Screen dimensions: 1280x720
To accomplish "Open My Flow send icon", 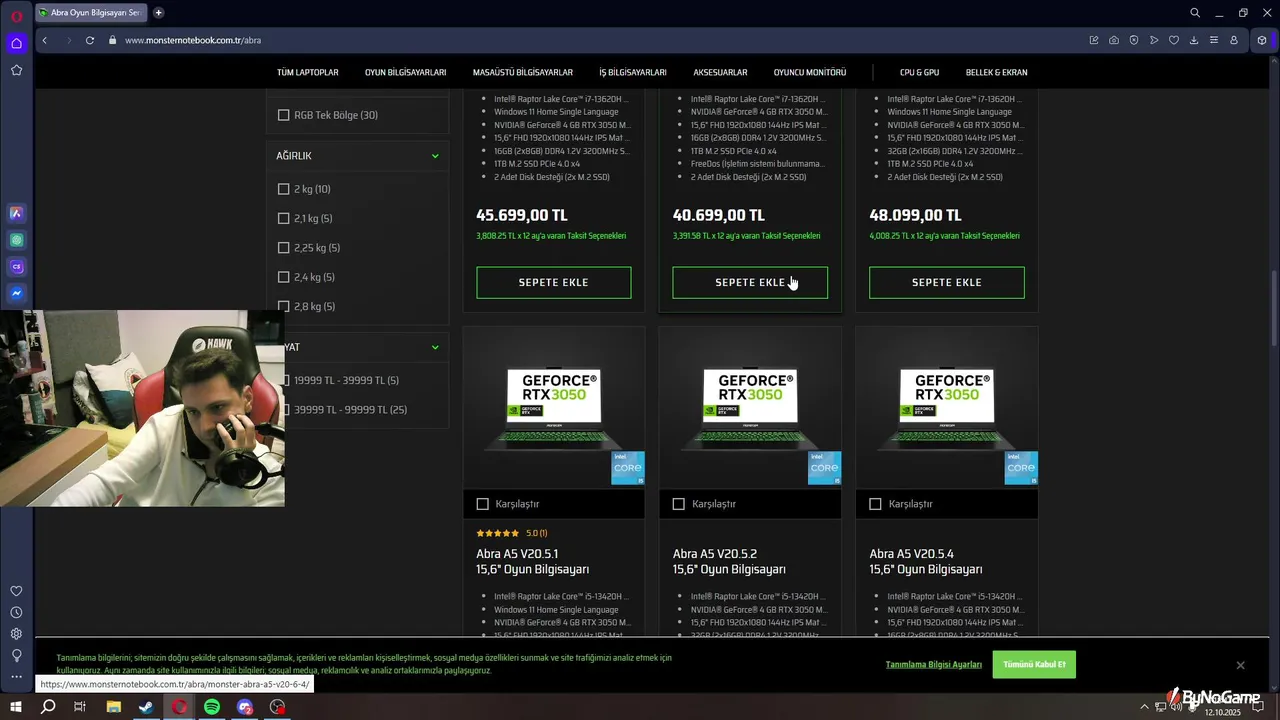I will [1154, 40].
